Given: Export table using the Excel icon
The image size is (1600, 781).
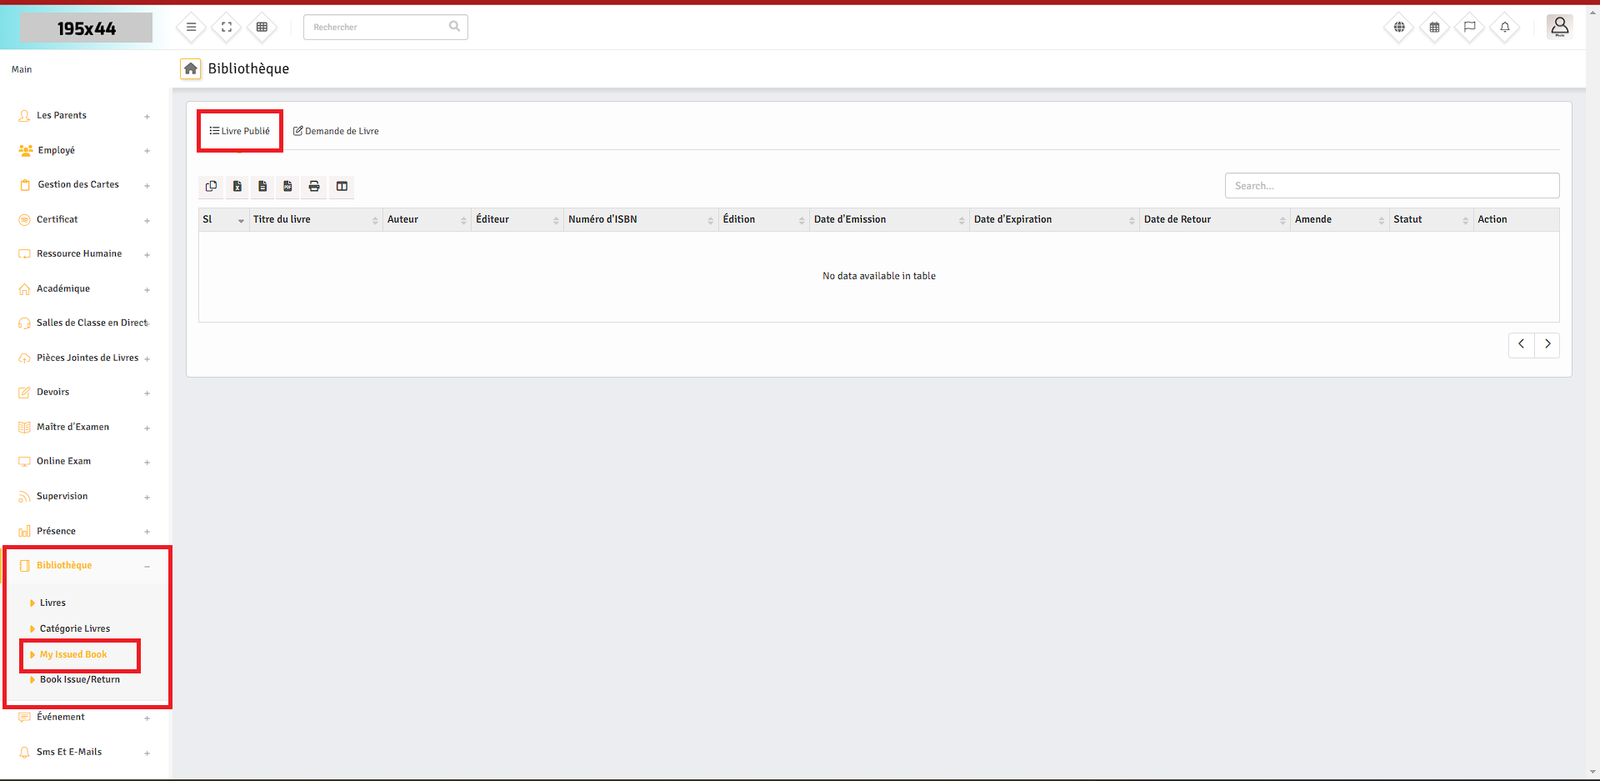Looking at the screenshot, I should click(237, 186).
